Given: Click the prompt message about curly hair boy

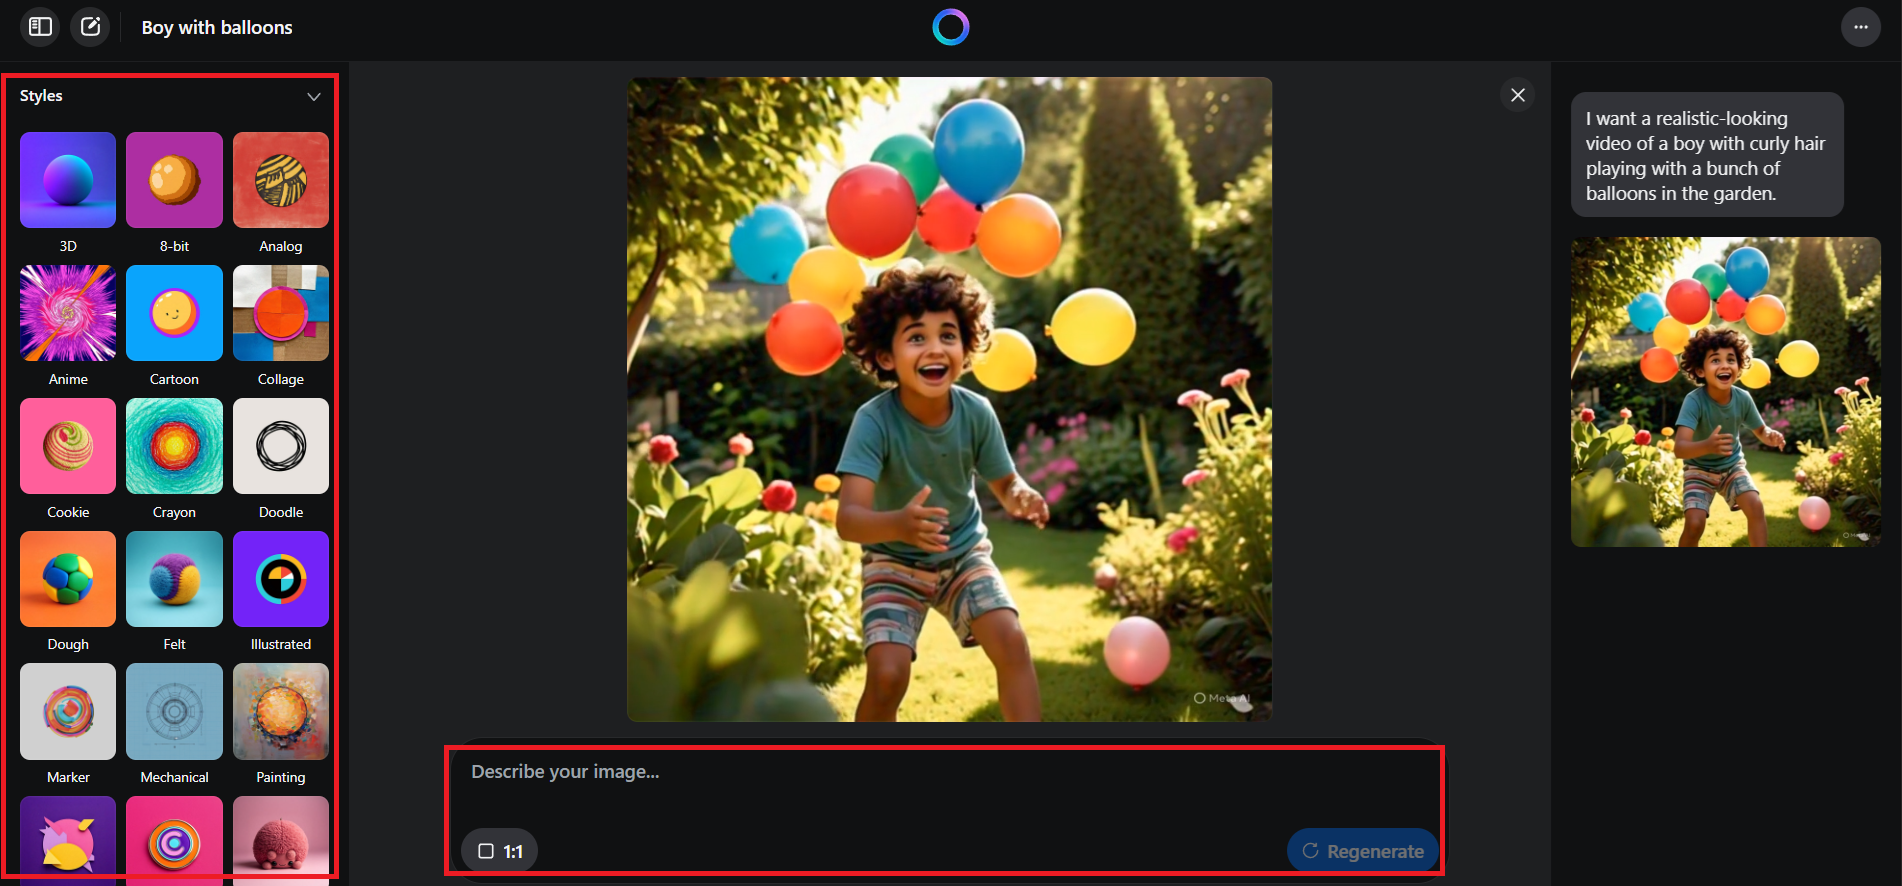Looking at the screenshot, I should point(1707,155).
